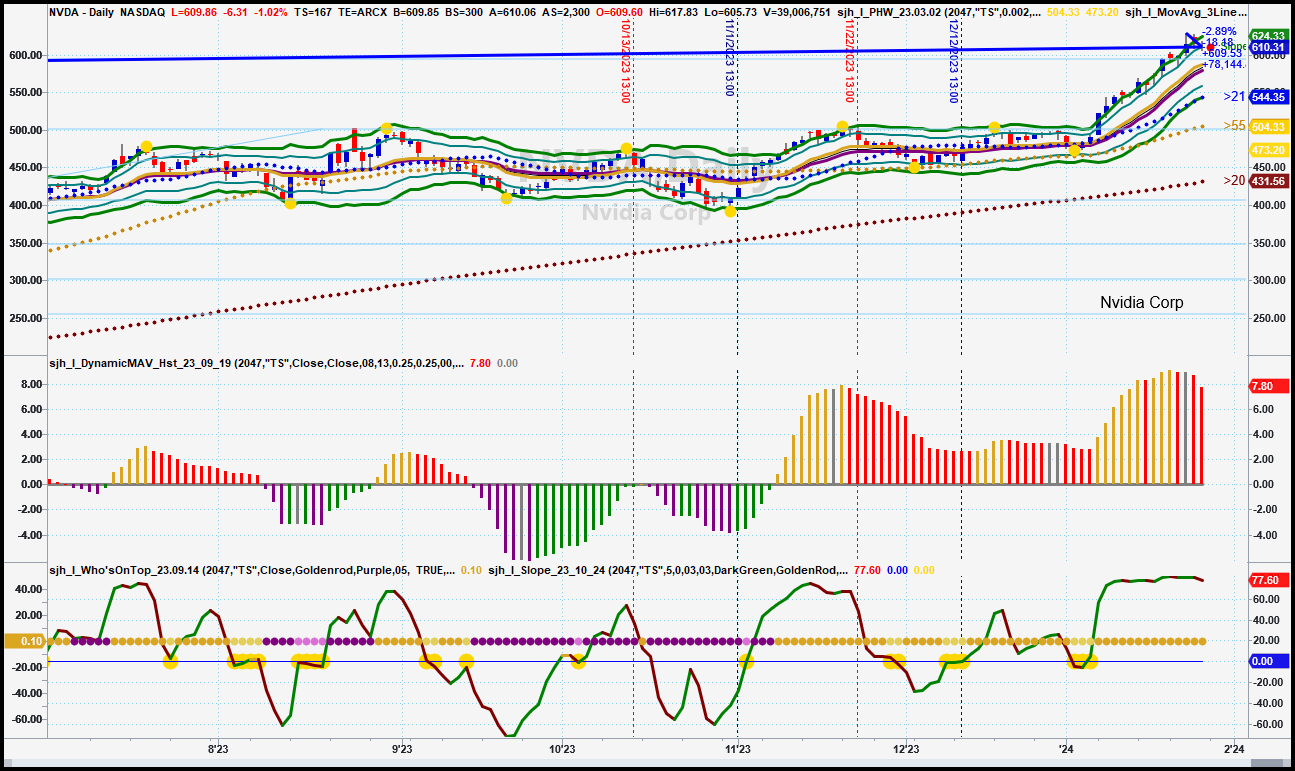
Task: Click the 300.00 price on right axis
Action: click(x=1268, y=280)
